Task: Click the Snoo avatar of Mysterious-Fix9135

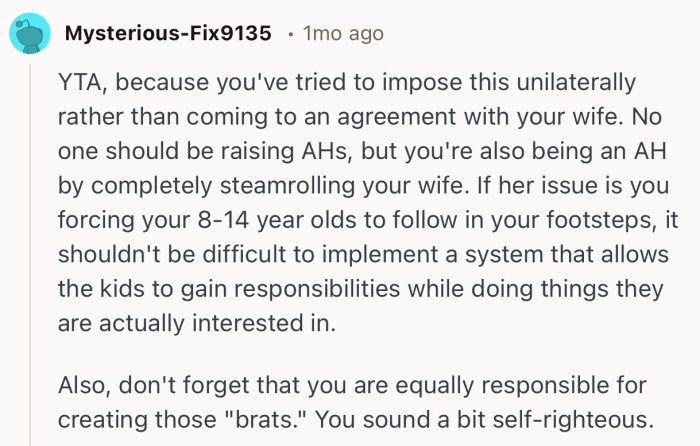Action: pyautogui.click(x=28, y=34)
